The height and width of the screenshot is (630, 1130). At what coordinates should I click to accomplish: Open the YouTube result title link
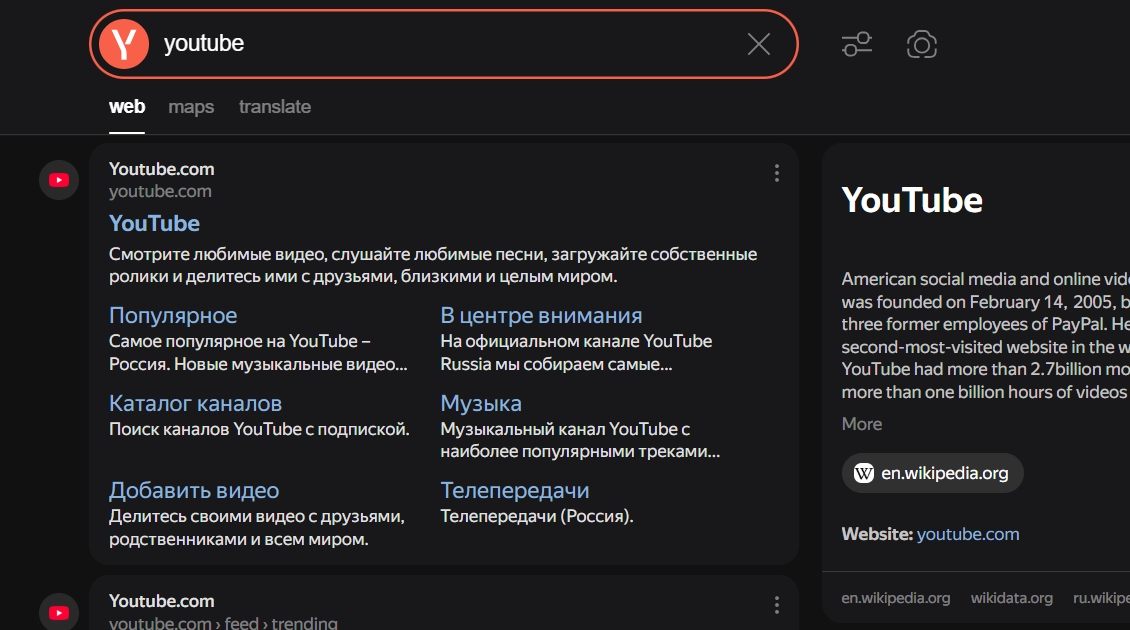[x=154, y=223]
